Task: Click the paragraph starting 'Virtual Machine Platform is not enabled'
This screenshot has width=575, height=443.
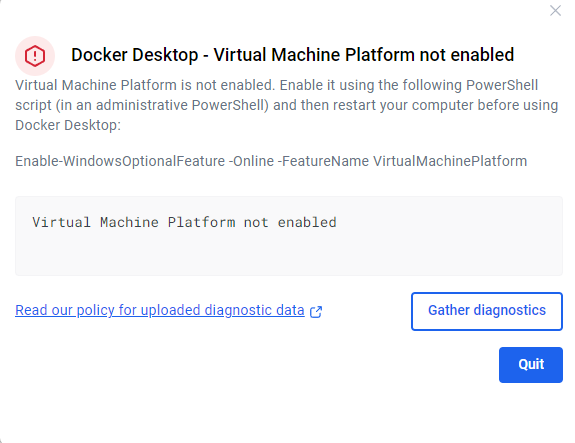Action: (x=286, y=105)
